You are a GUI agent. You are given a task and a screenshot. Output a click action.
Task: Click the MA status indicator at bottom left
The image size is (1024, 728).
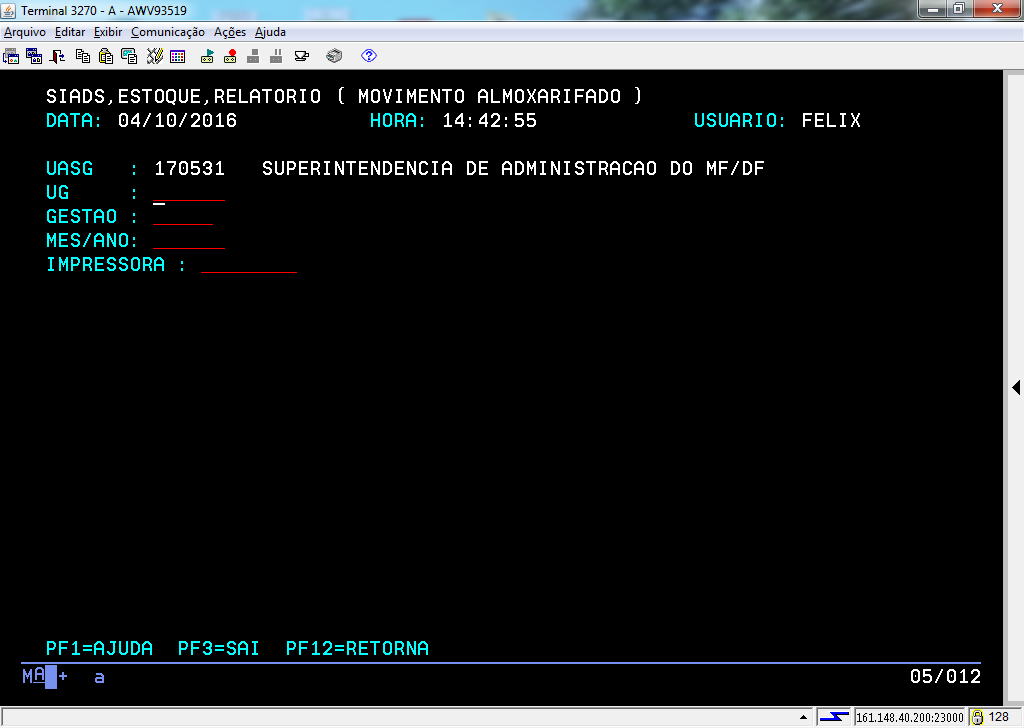(x=34, y=676)
